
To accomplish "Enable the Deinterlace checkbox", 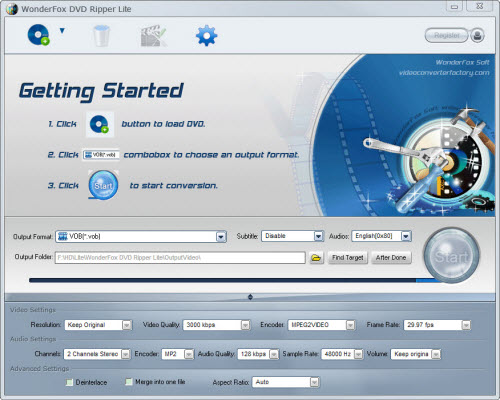I will (69, 382).
